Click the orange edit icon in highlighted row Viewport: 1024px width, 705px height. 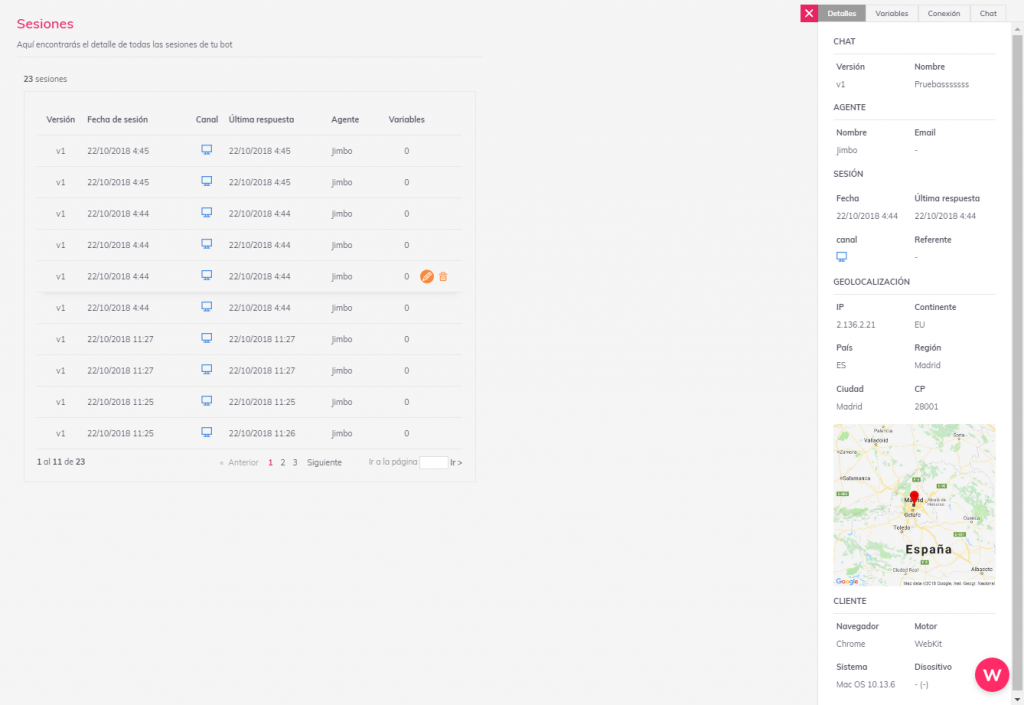coord(427,276)
